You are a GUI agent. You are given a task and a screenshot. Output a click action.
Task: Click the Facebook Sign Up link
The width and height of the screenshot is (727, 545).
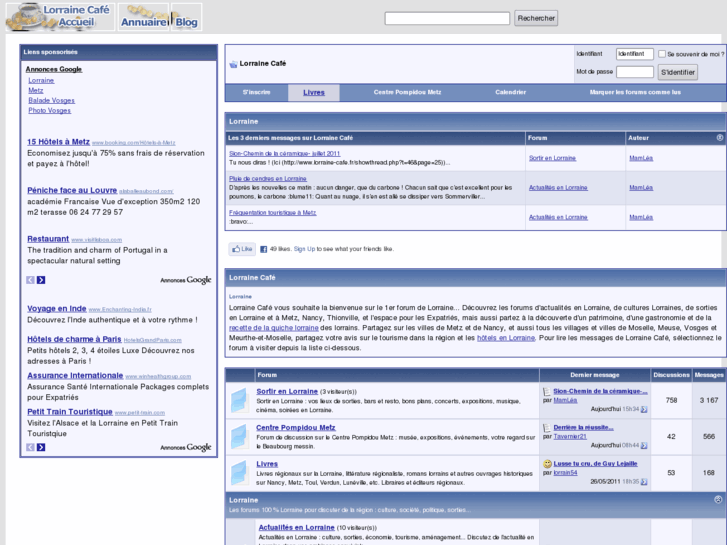(x=304, y=249)
